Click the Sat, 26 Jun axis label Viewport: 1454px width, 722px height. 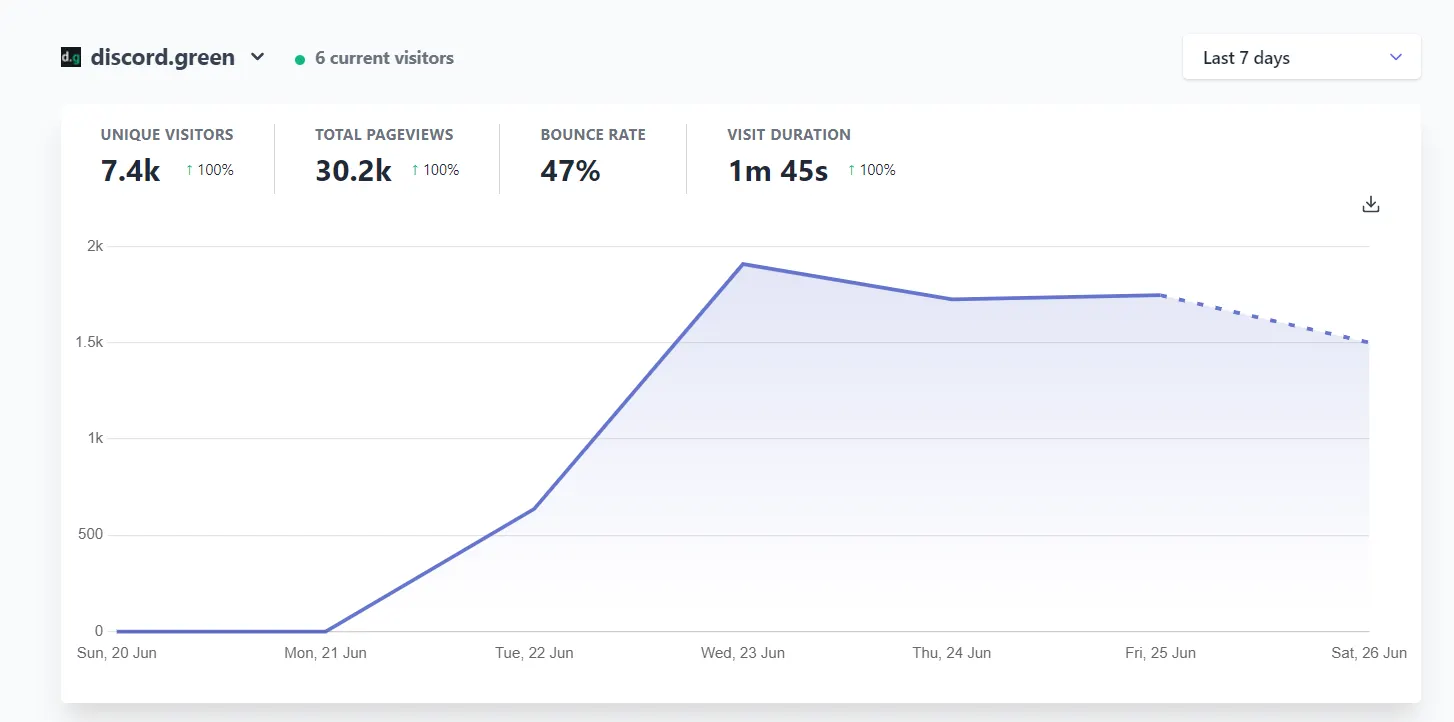tap(1367, 653)
